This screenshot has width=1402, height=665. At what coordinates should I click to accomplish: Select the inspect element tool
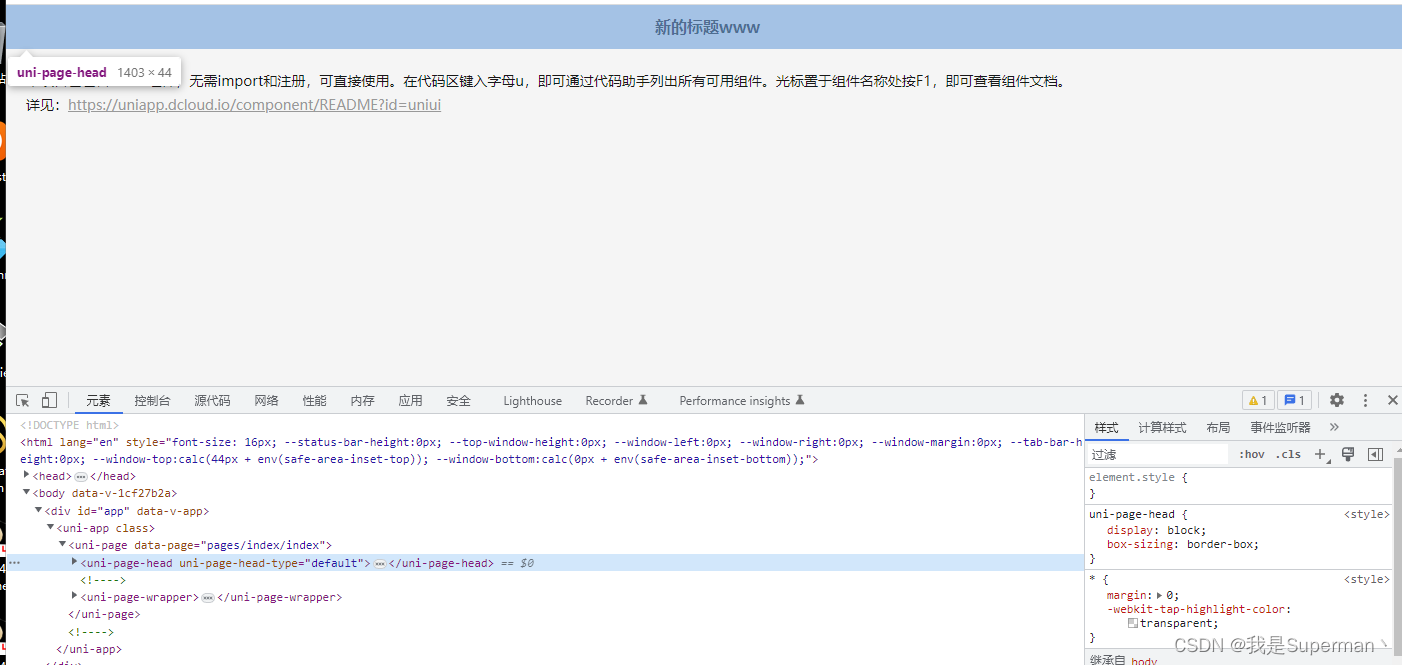click(x=22, y=400)
